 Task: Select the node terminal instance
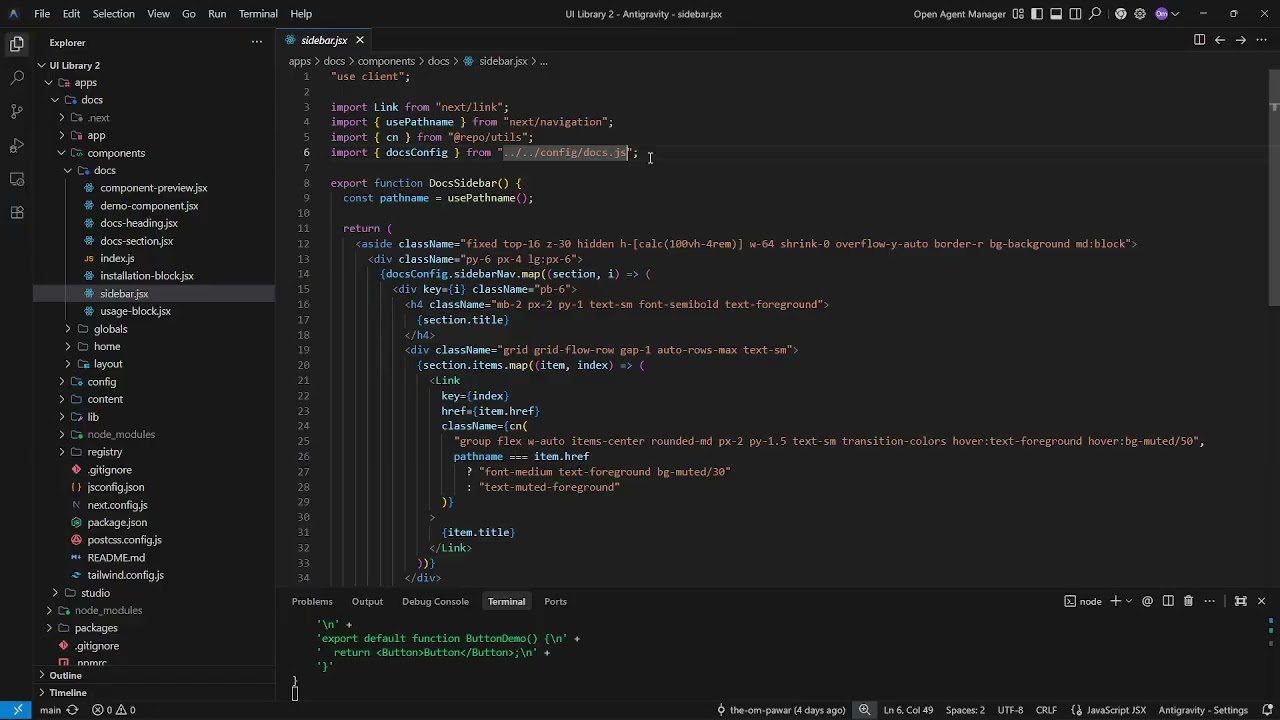click(x=1083, y=601)
